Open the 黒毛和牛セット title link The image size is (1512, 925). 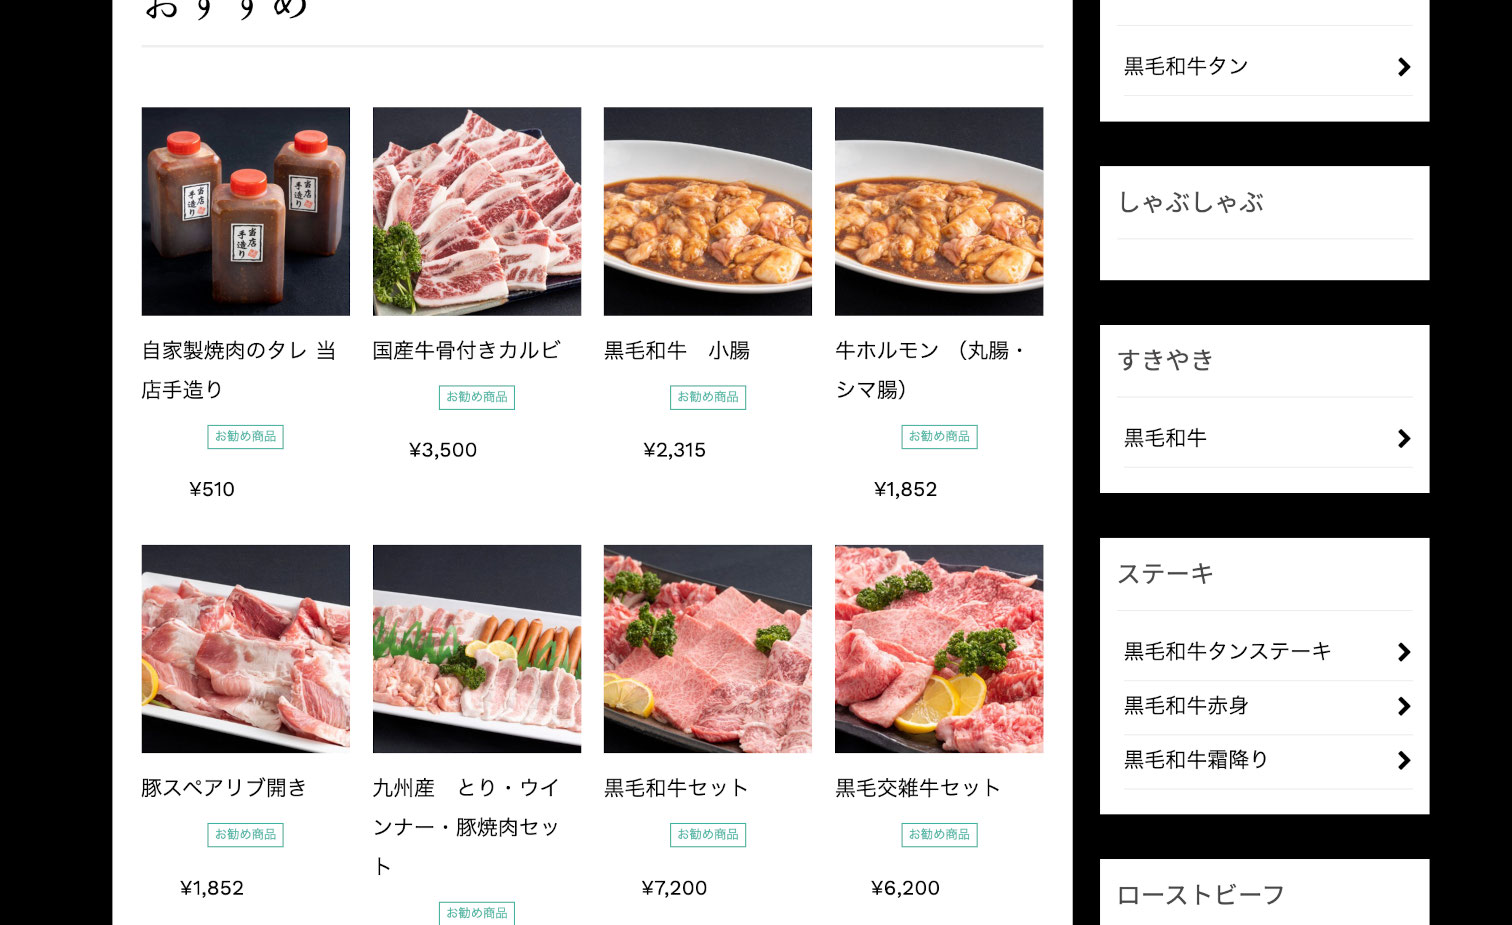coord(676,788)
